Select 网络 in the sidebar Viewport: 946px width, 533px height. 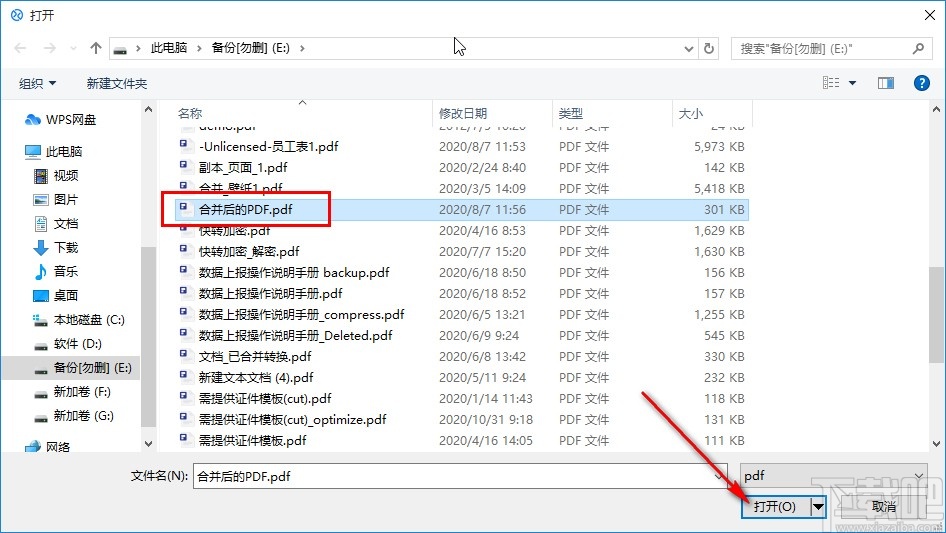[x=48, y=447]
